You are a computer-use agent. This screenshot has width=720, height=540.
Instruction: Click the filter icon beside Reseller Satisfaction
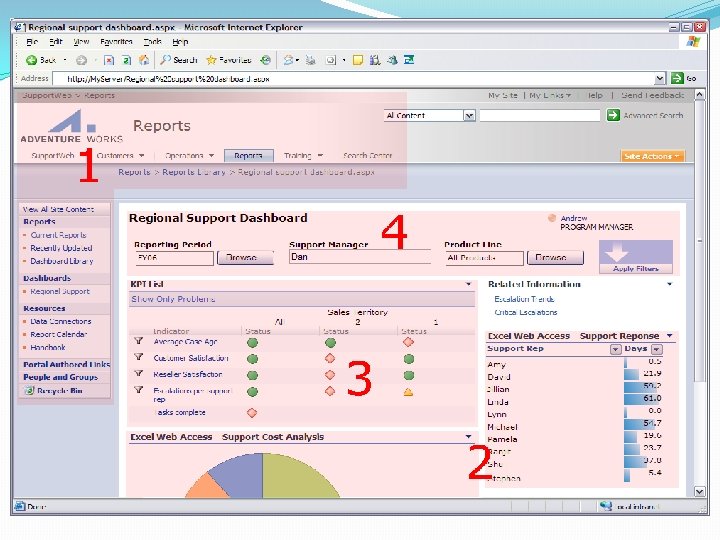click(139, 374)
